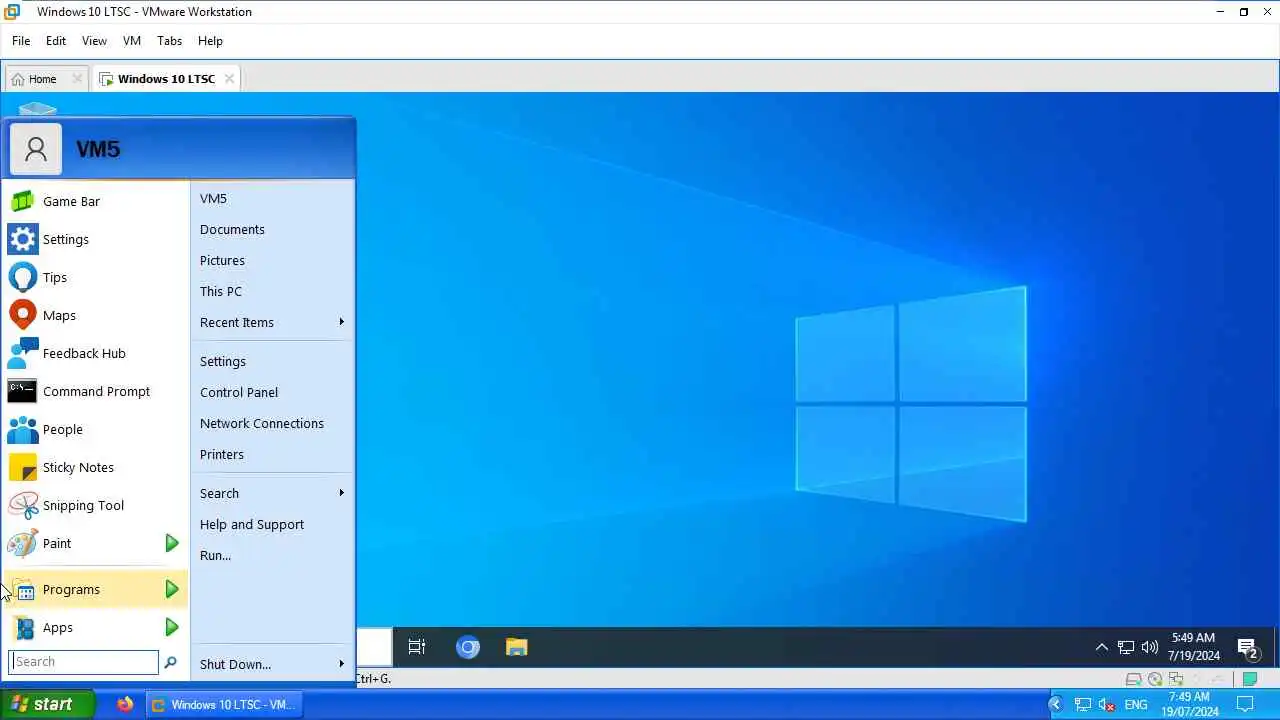Image resolution: width=1280 pixels, height=720 pixels.
Task: Click the search magnifier icon
Action: [170, 662]
